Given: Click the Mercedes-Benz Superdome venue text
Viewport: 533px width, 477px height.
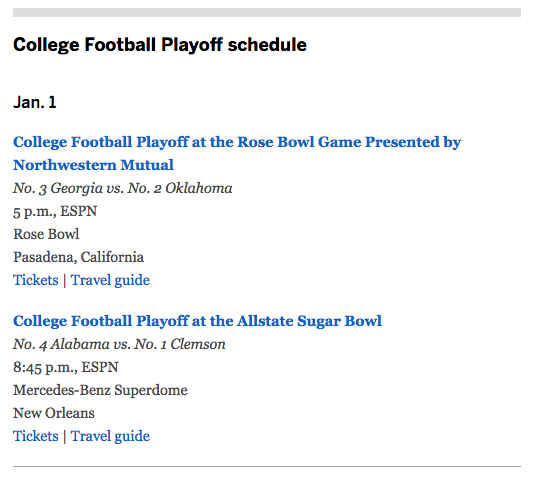Looking at the screenshot, I should pyautogui.click(x=100, y=390).
